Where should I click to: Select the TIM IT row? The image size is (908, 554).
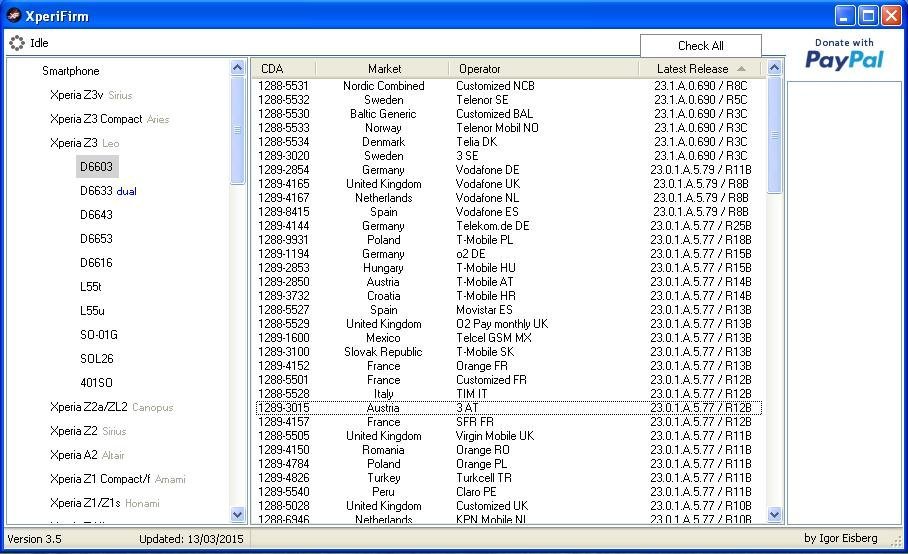pyautogui.click(x=508, y=394)
